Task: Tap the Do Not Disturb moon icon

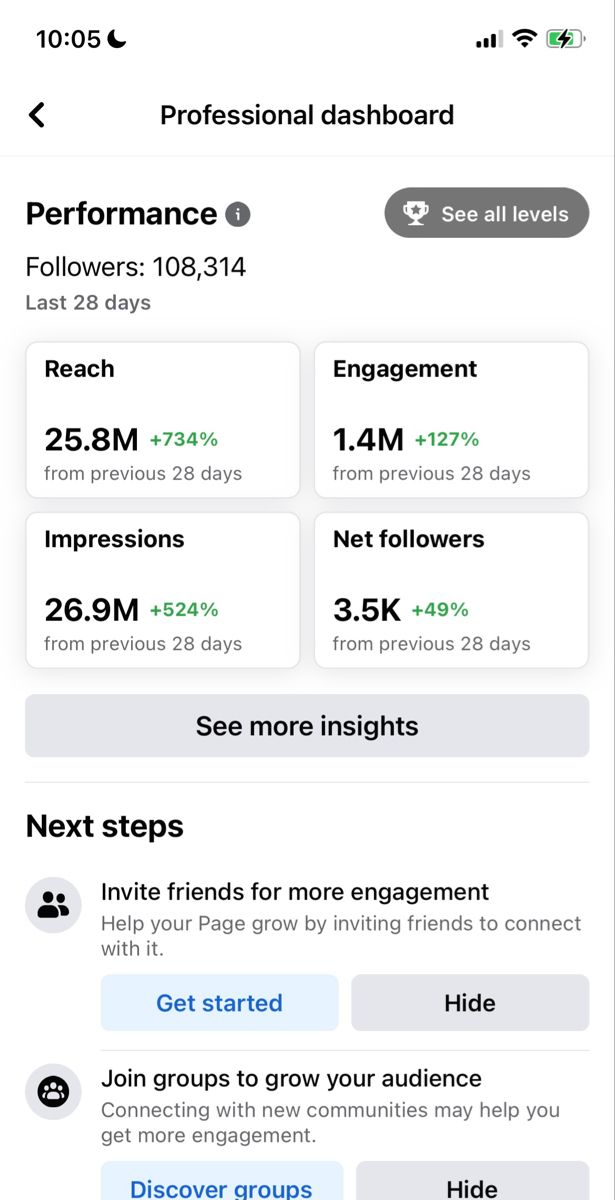Action: click(x=117, y=39)
